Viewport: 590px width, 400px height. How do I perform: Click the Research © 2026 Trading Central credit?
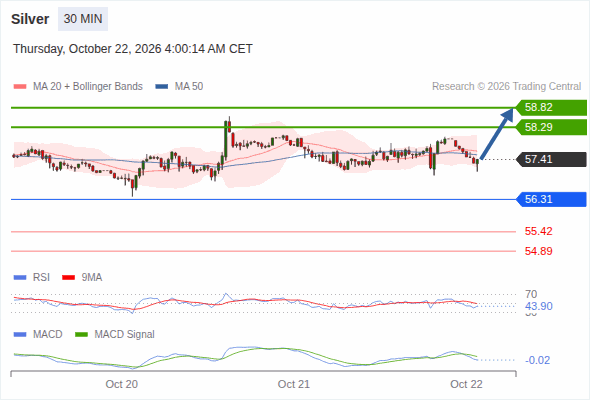(506, 87)
